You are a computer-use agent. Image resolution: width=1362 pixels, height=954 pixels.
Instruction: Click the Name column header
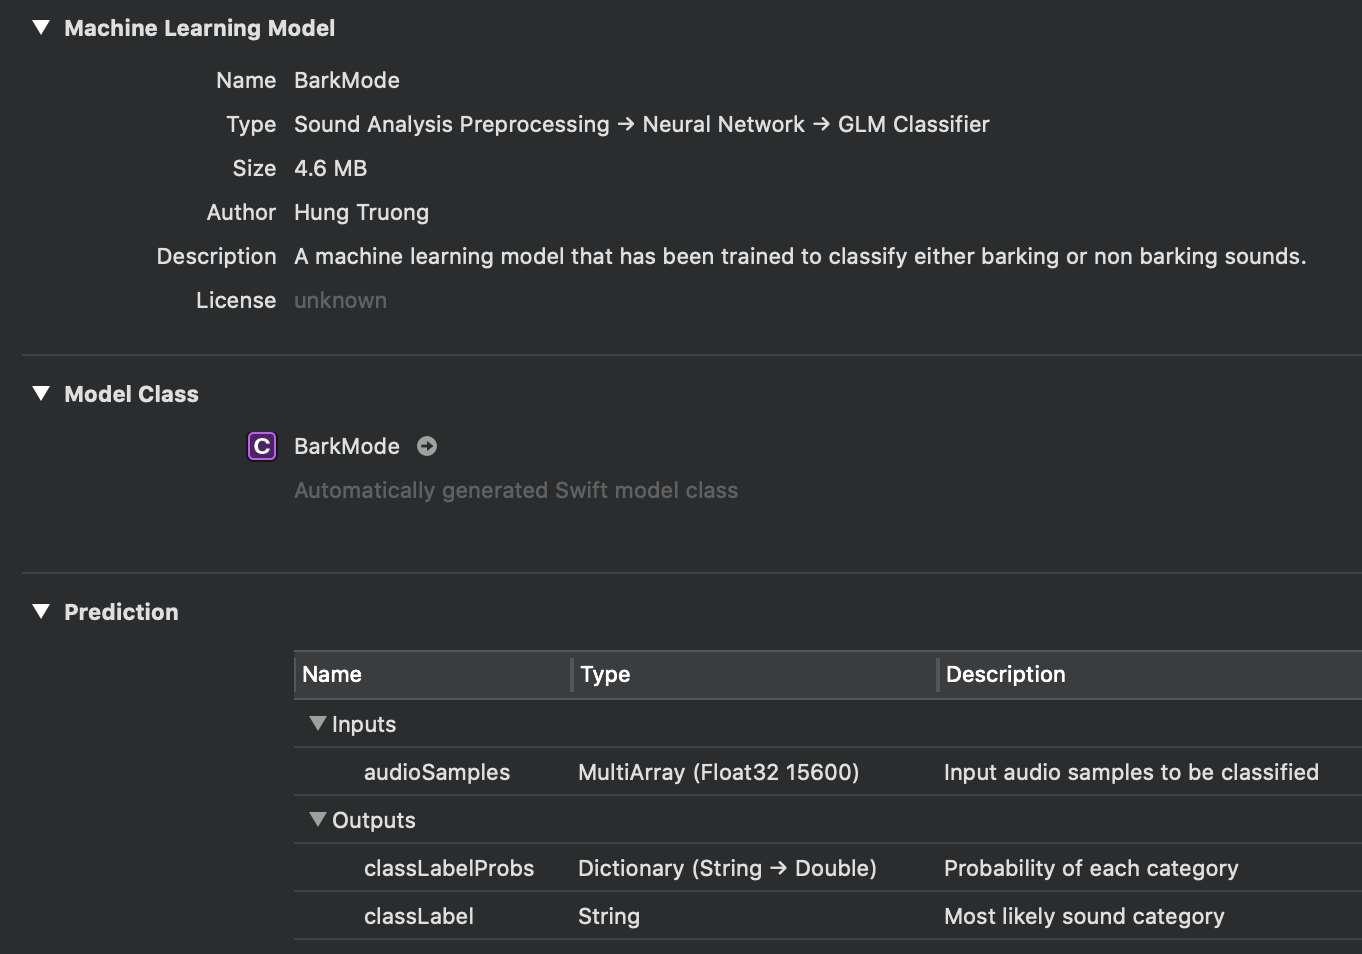tap(432, 674)
